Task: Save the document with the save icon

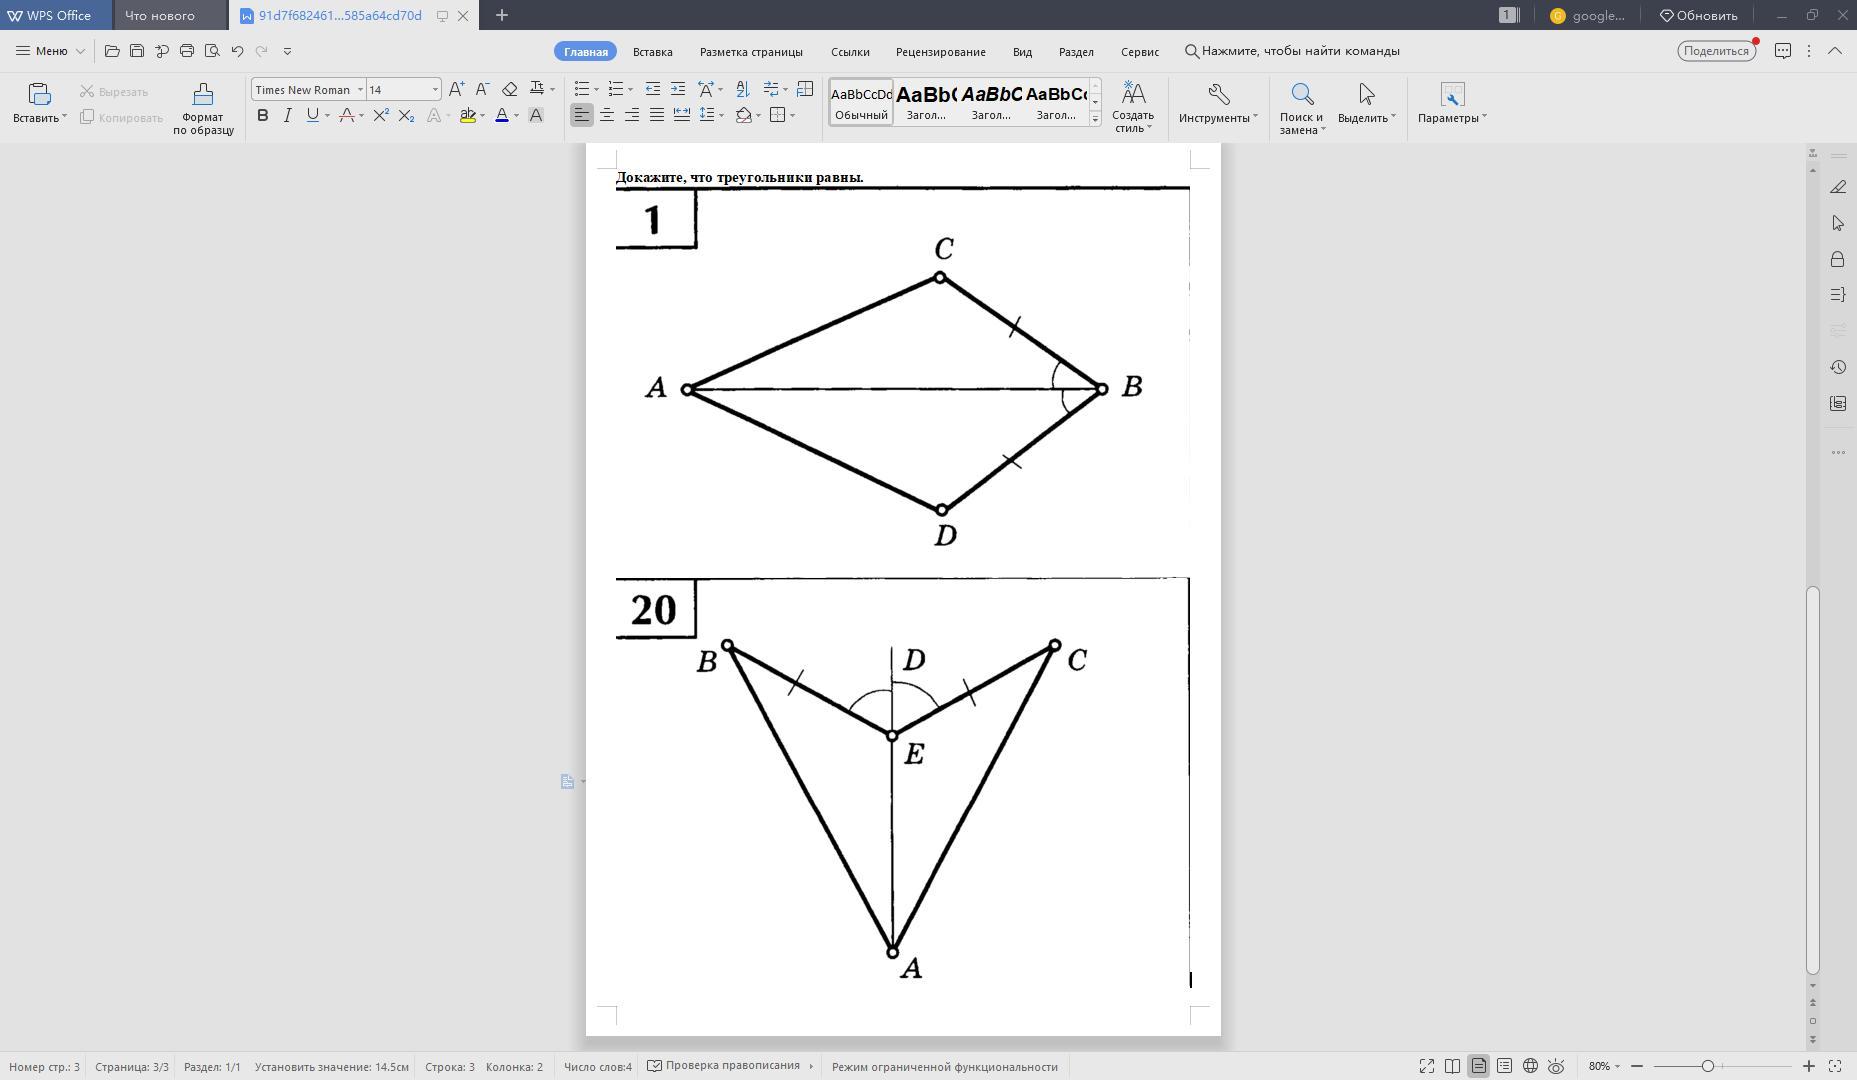Action: tap(137, 51)
